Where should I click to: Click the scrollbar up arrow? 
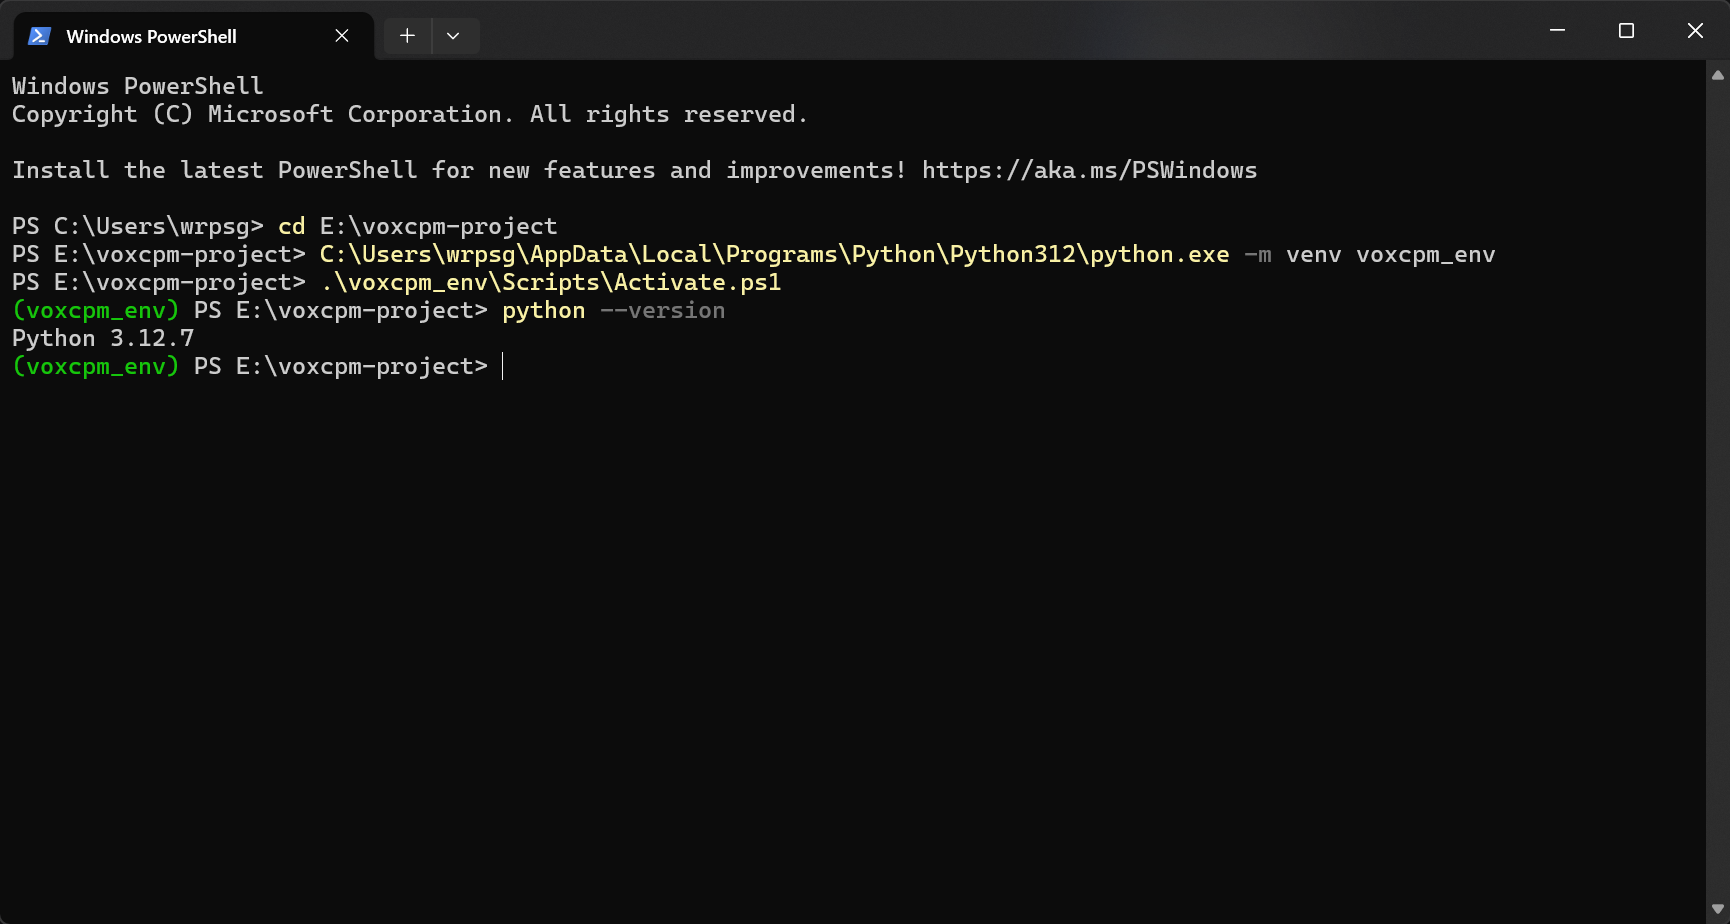click(x=1718, y=75)
